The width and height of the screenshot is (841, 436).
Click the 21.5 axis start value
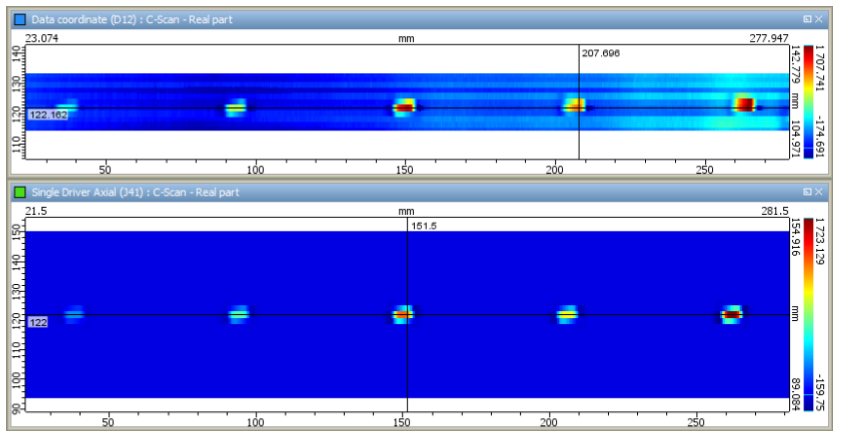tap(36, 211)
